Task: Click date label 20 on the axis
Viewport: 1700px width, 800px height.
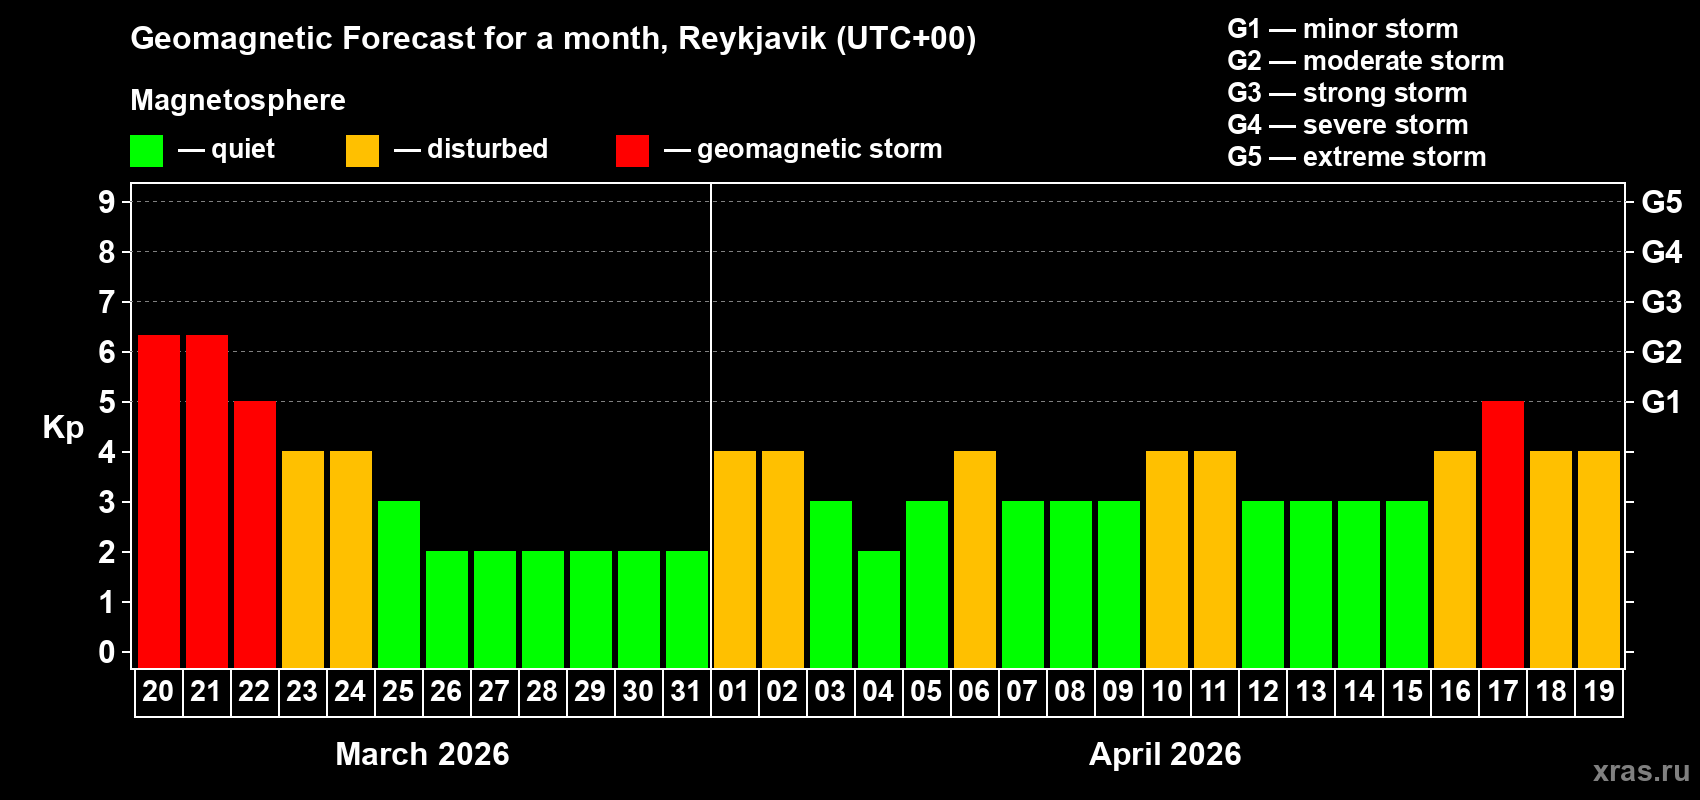Action: [x=158, y=691]
